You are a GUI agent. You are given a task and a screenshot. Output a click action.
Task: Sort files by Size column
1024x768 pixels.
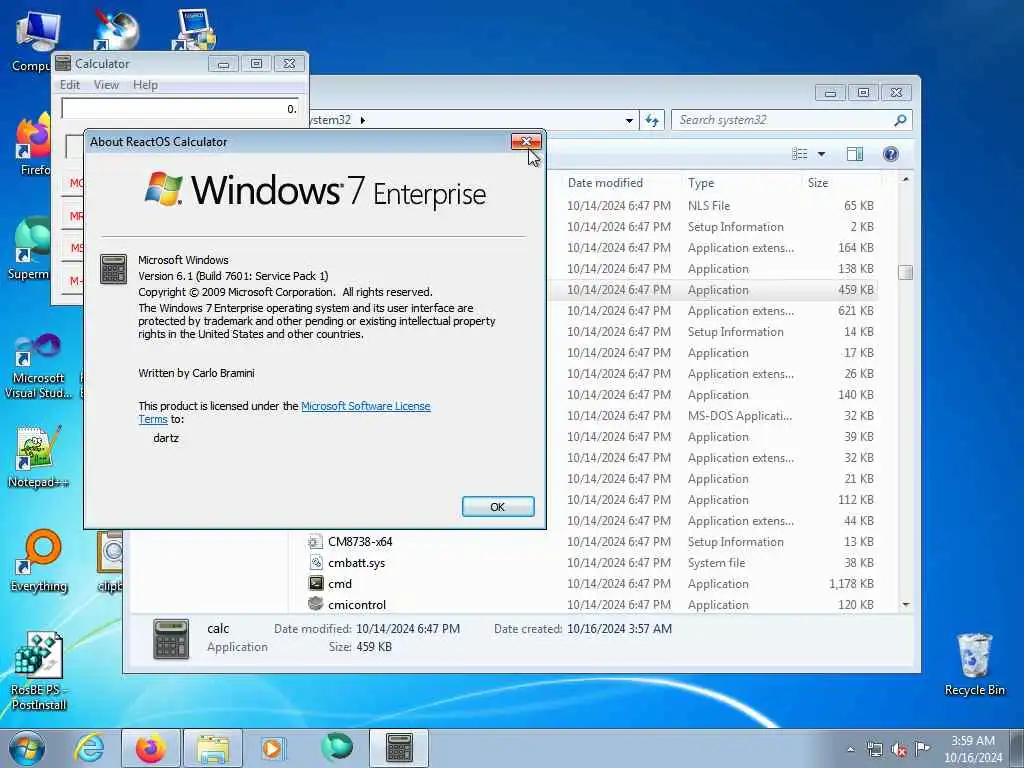point(818,183)
